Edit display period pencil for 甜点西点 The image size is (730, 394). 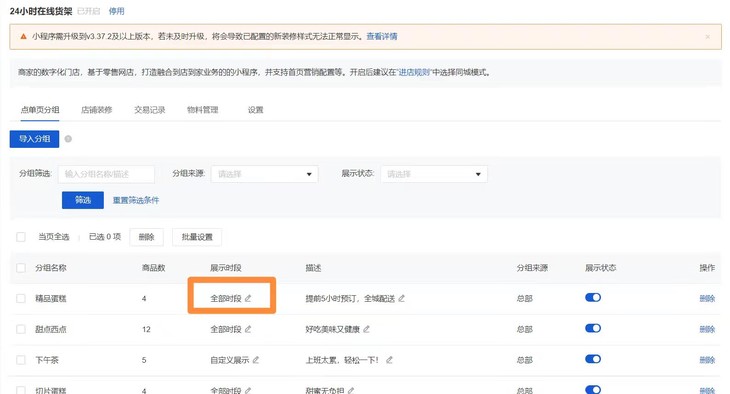point(248,329)
